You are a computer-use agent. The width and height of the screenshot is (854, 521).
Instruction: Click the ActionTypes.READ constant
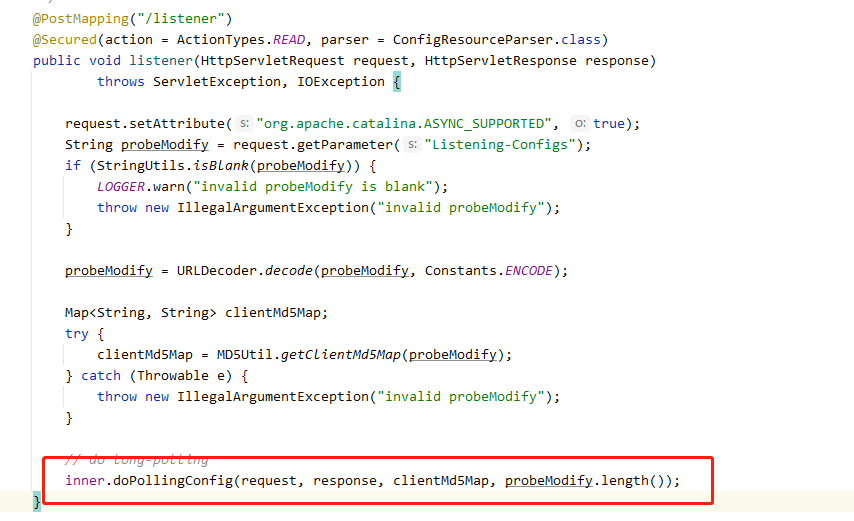point(241,40)
